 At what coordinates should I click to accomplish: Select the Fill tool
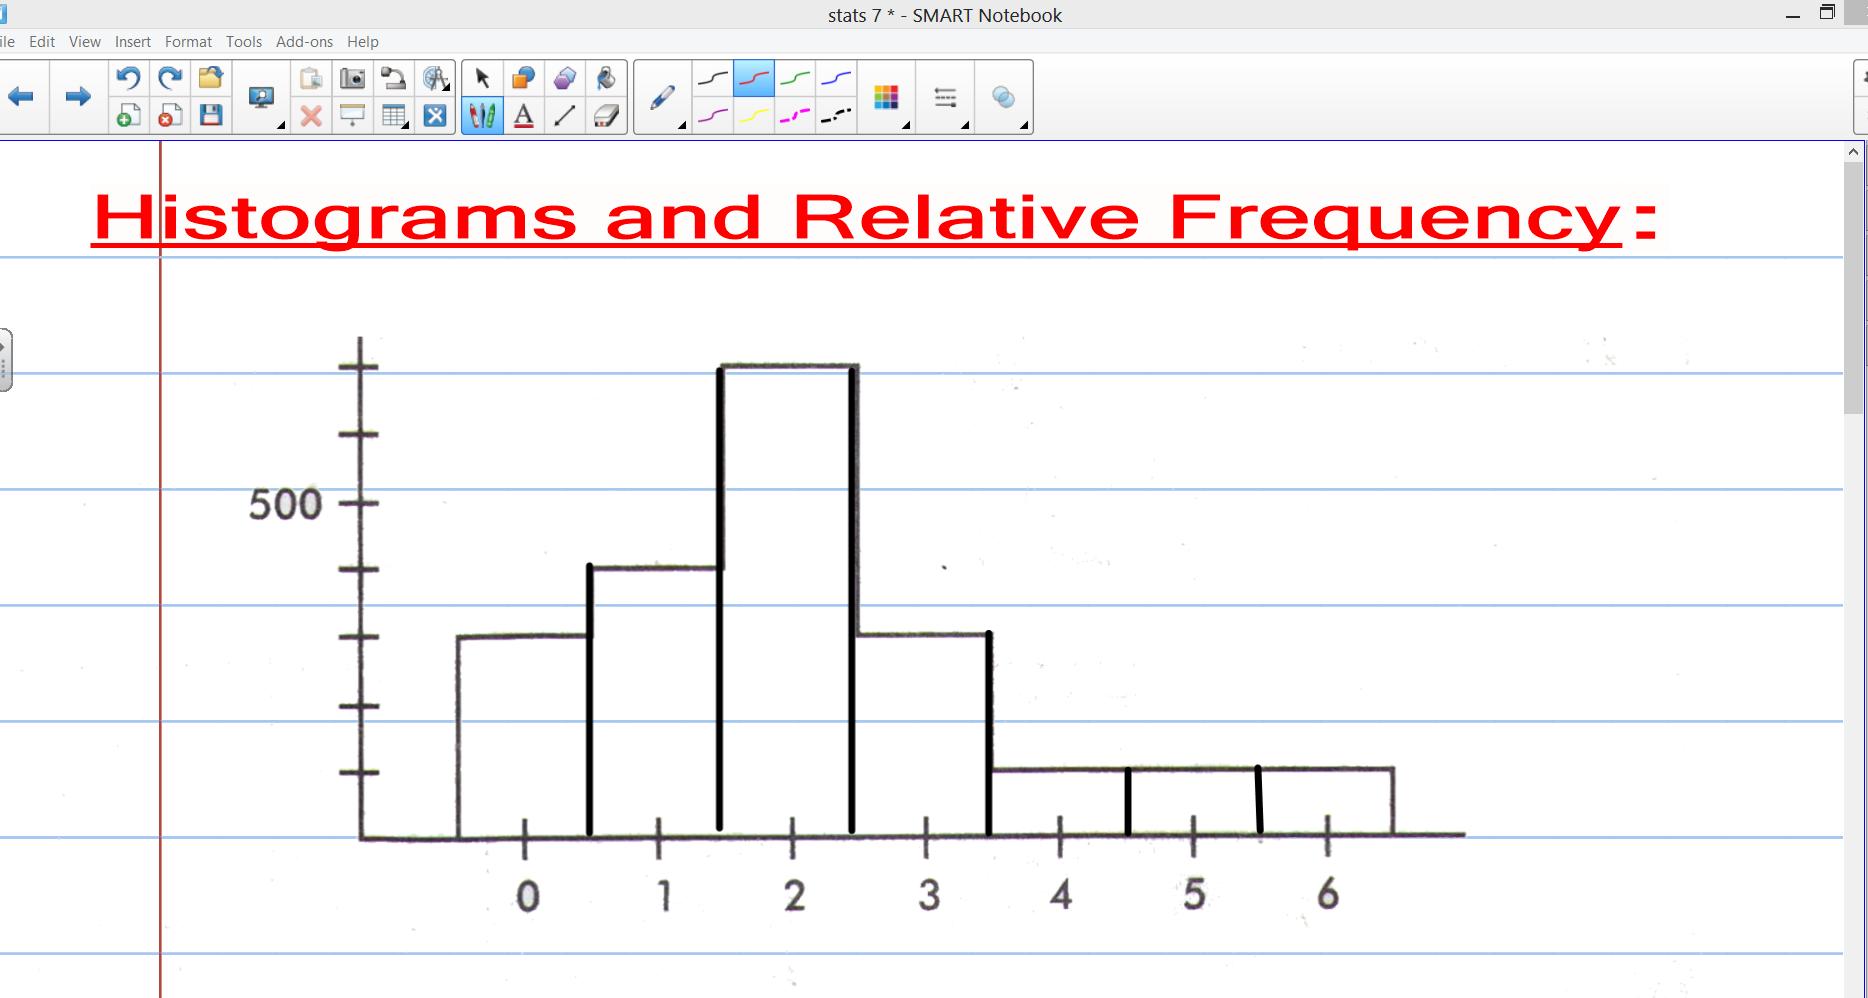click(x=605, y=76)
